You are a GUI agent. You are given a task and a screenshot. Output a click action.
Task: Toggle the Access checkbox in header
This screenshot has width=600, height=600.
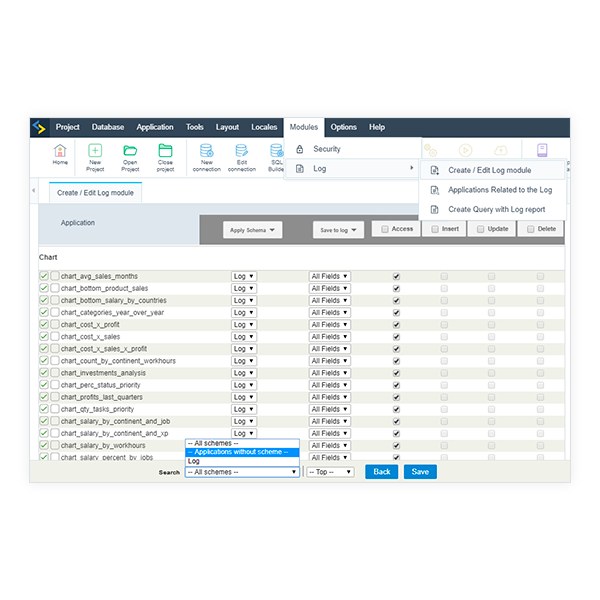point(386,229)
